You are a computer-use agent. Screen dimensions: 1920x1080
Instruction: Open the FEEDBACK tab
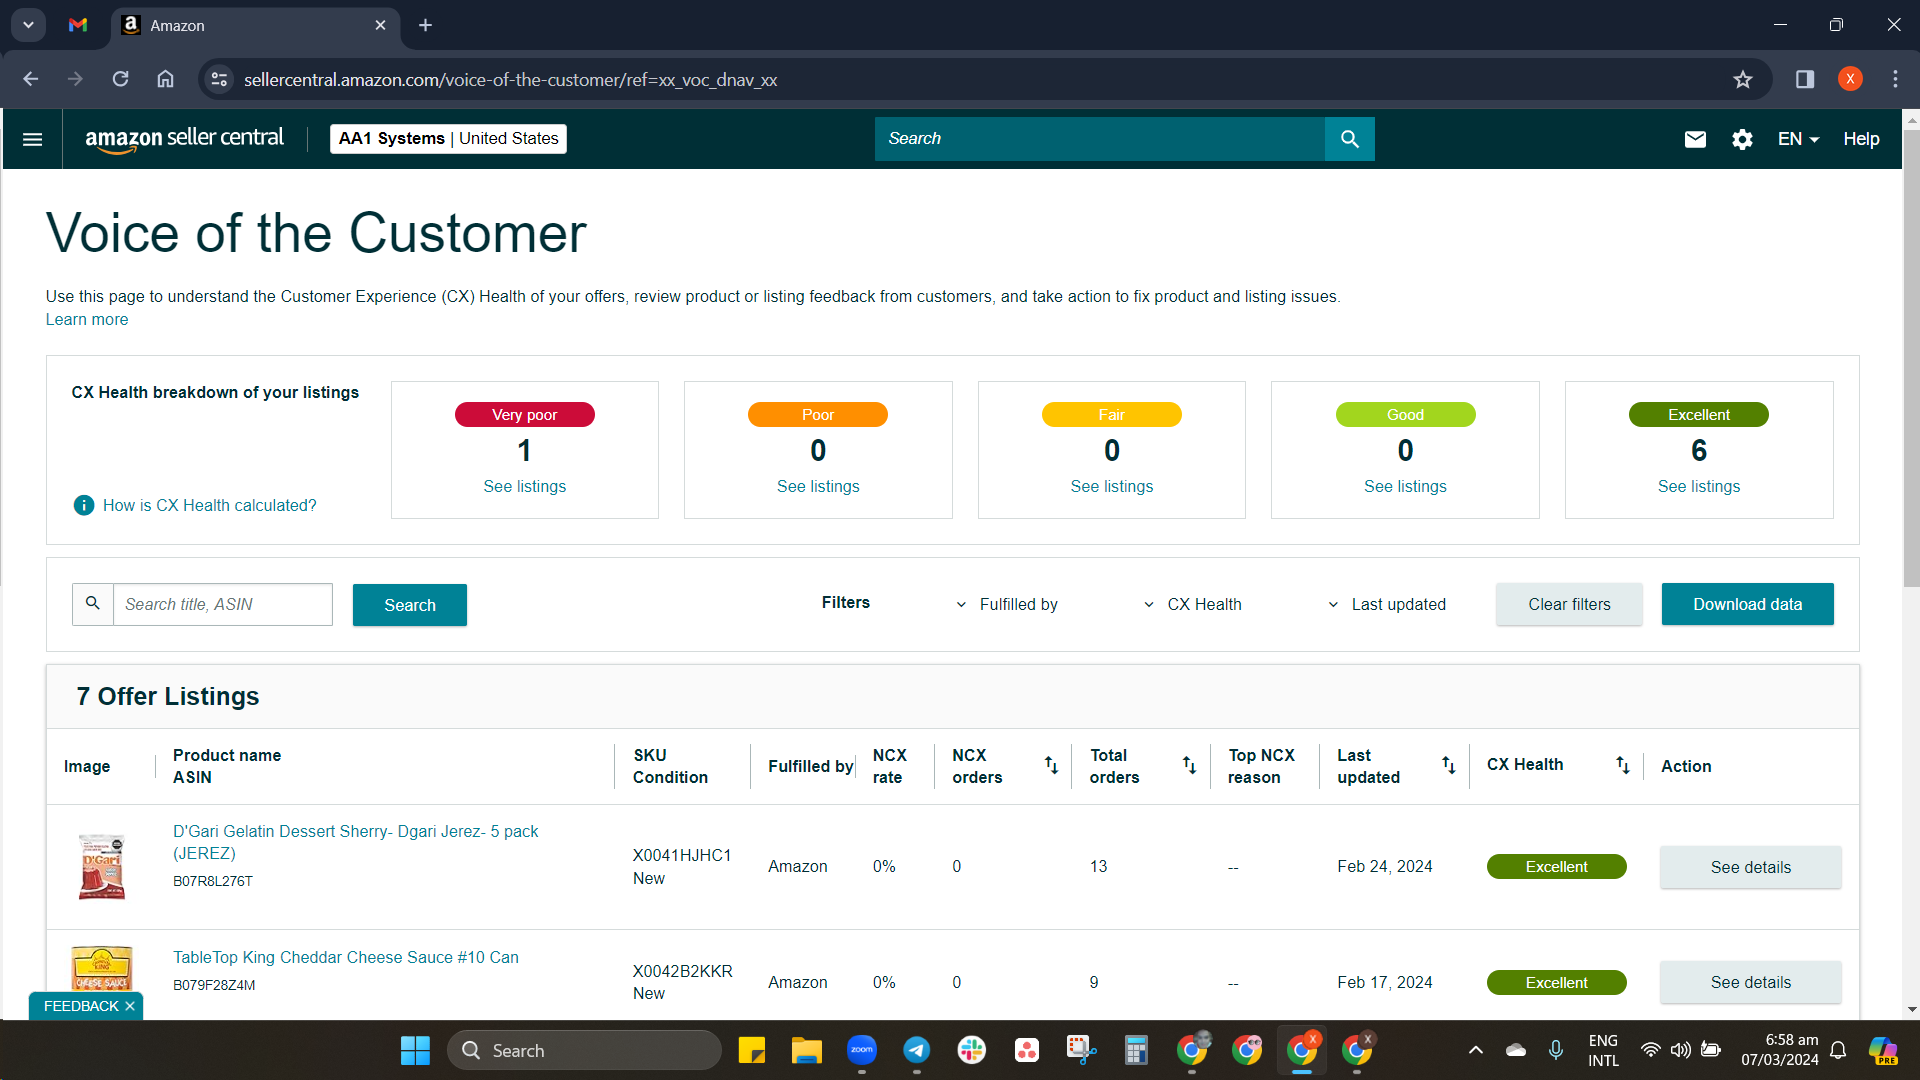(x=80, y=1006)
